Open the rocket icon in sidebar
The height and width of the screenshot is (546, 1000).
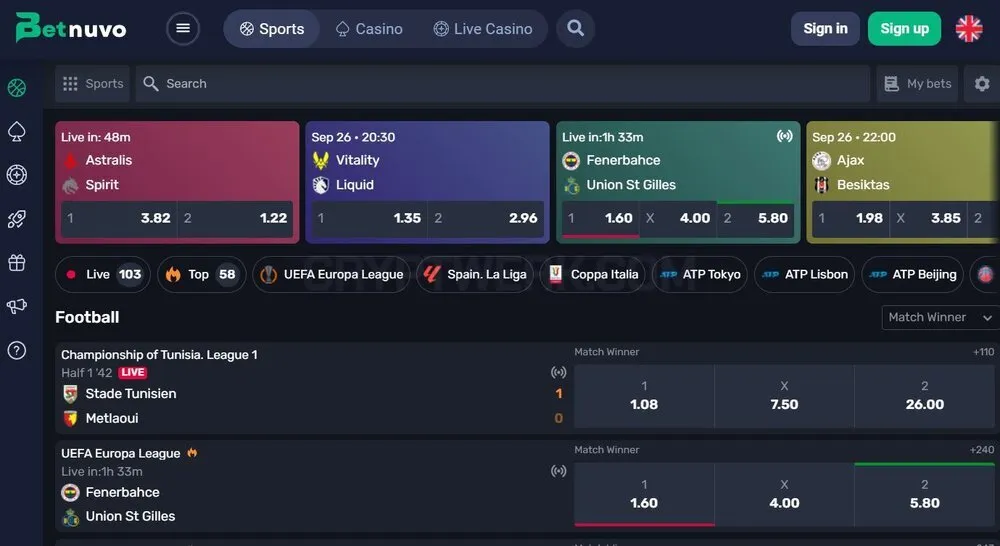pos(17,219)
